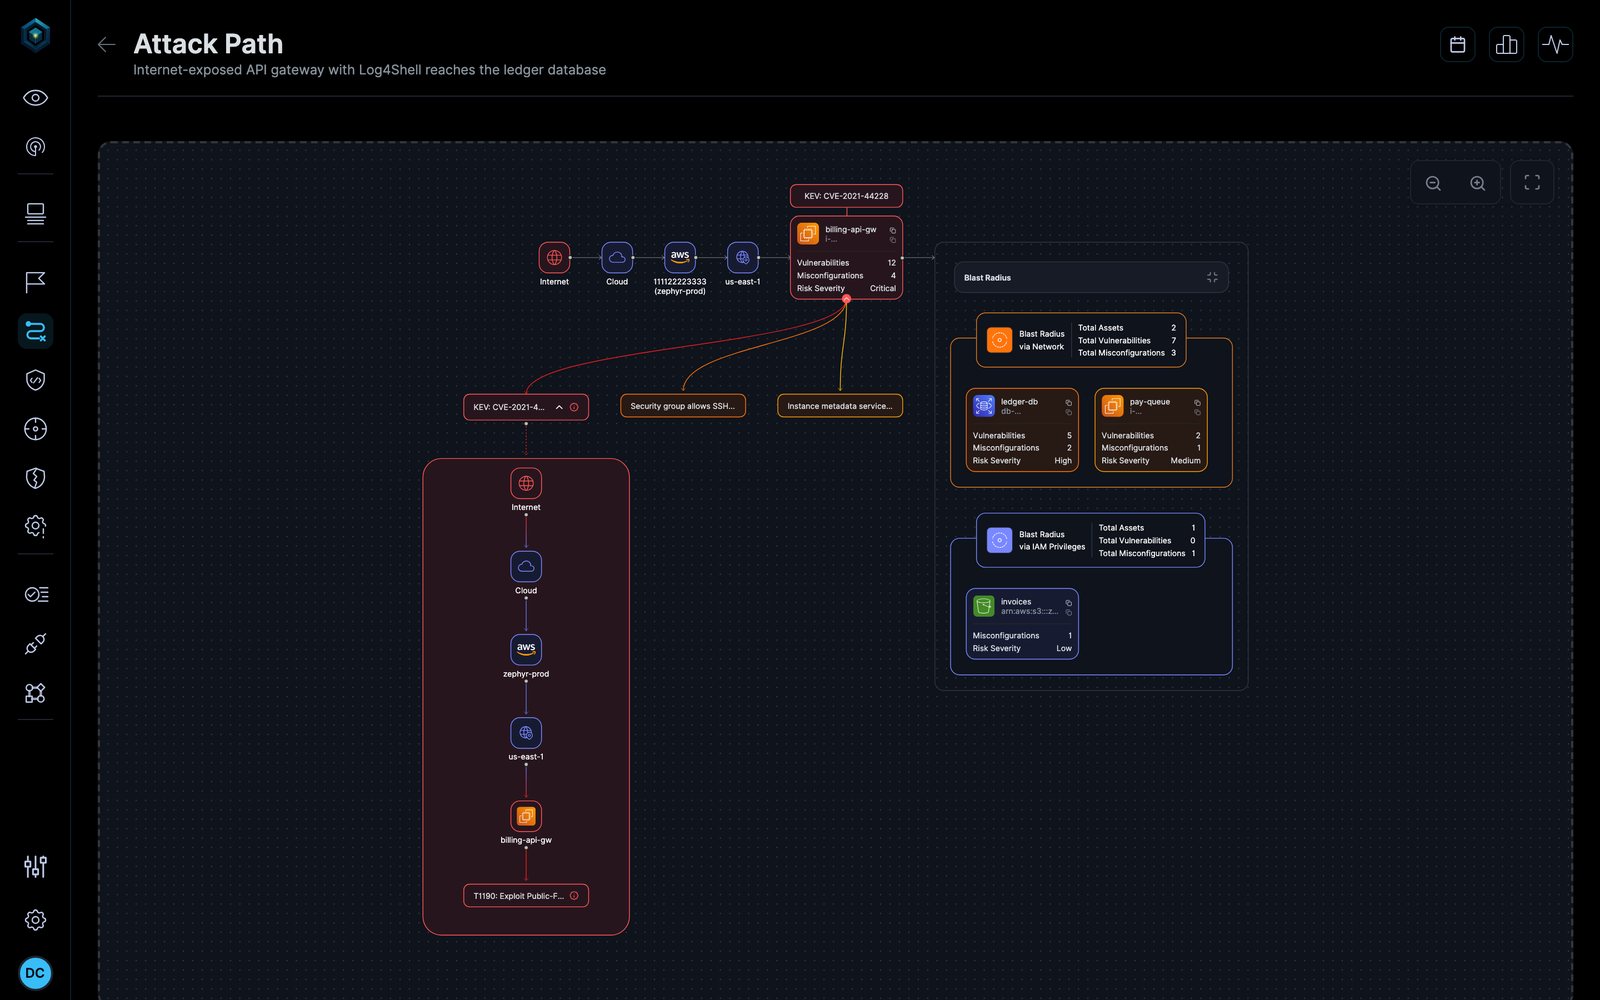
Task: Collapse the Blast Radius panel via its shrink icon
Action: pos(1212,277)
